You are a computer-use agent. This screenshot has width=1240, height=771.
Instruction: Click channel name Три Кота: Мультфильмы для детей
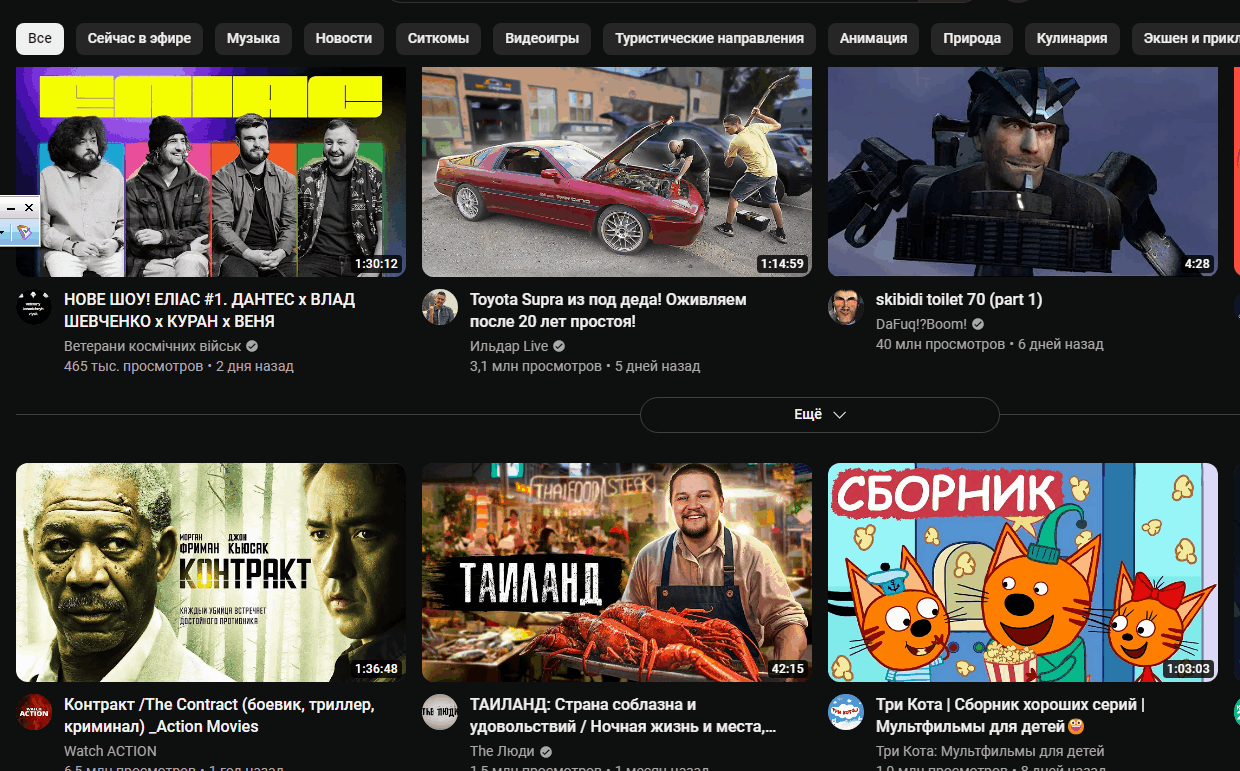point(990,751)
